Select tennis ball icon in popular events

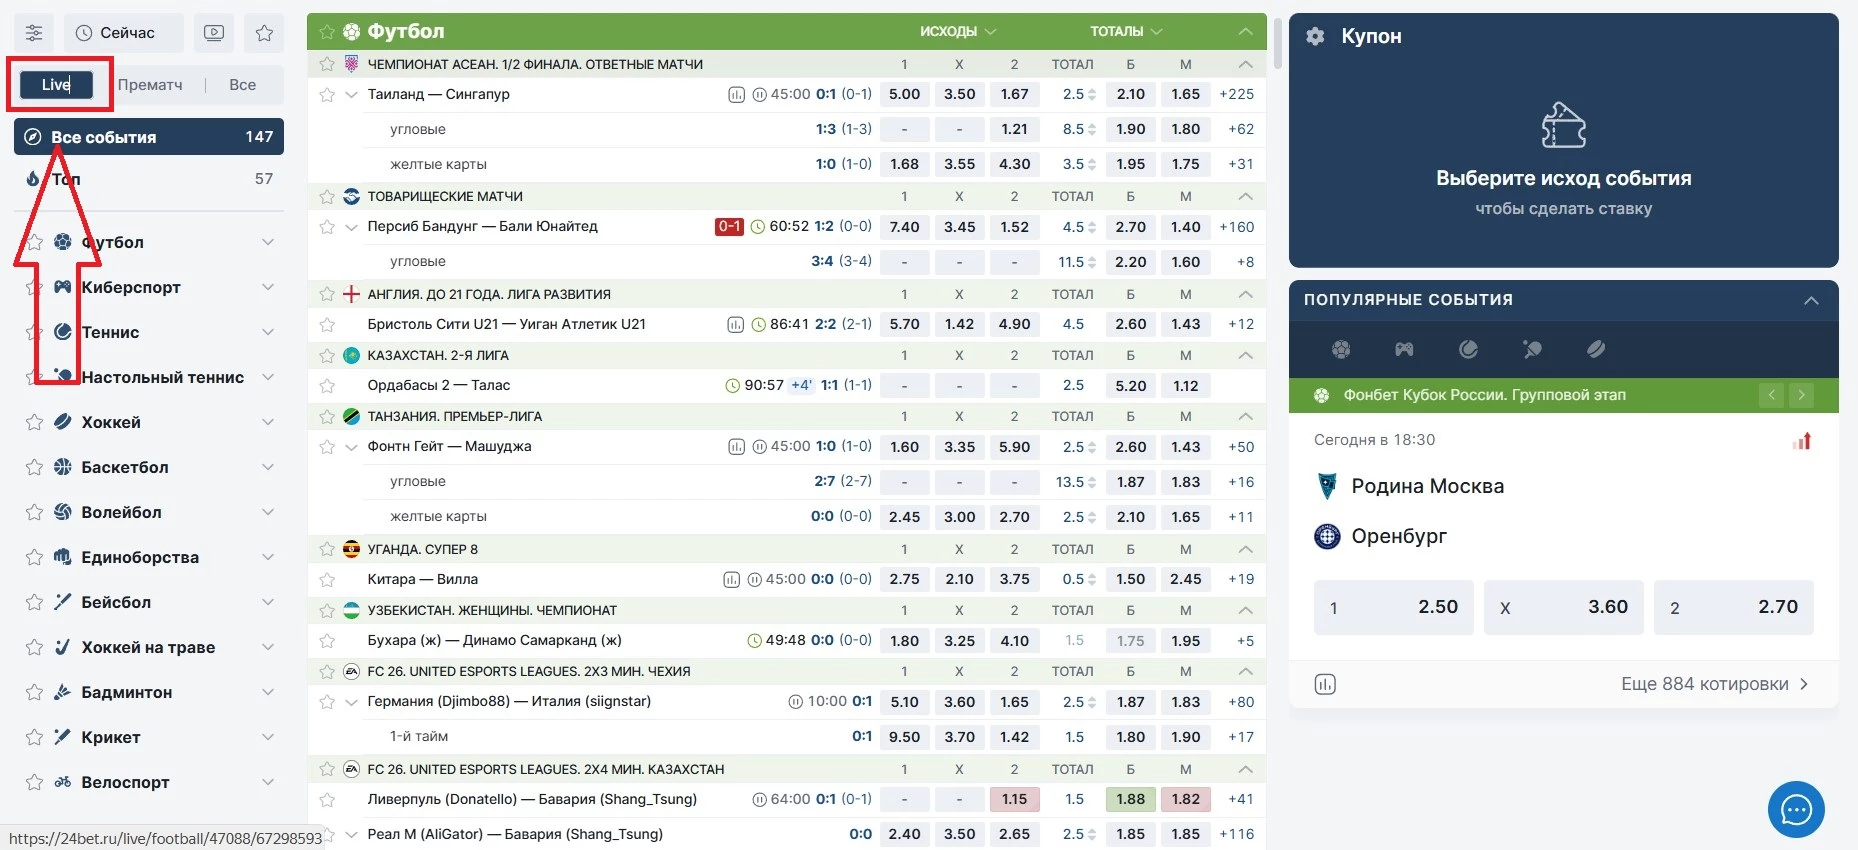click(1468, 349)
